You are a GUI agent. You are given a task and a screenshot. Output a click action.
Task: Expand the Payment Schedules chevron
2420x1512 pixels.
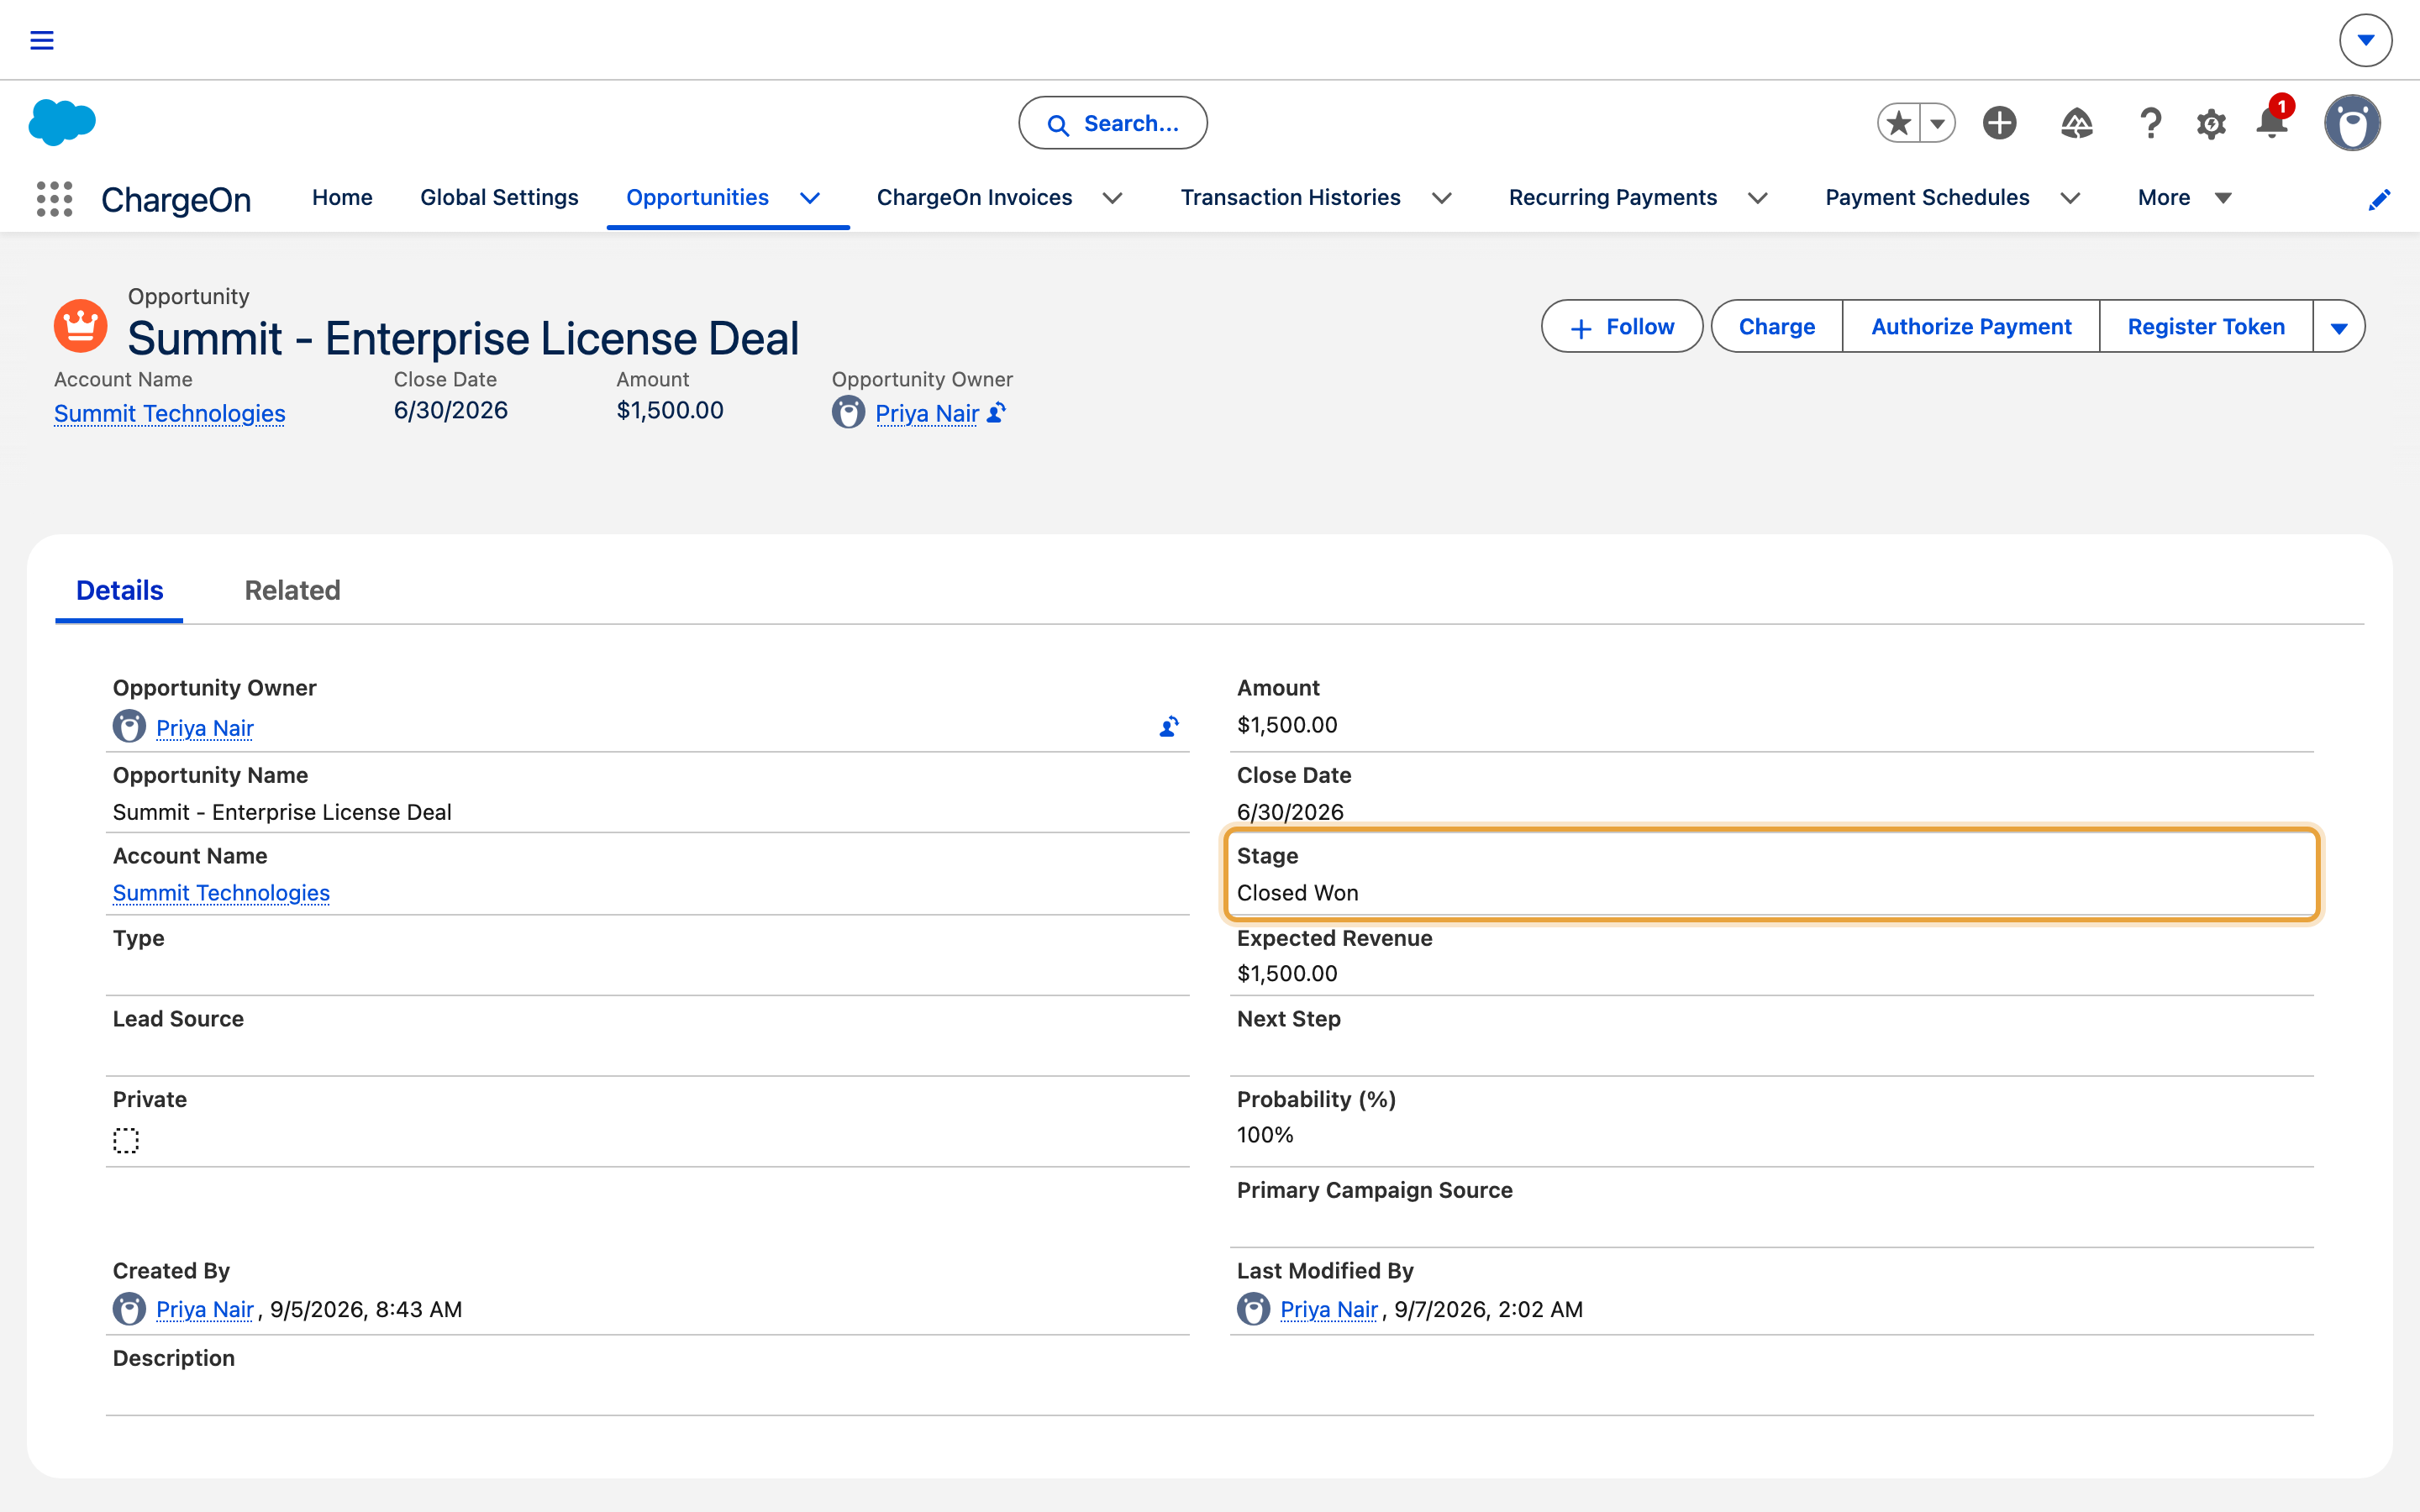coord(2070,198)
